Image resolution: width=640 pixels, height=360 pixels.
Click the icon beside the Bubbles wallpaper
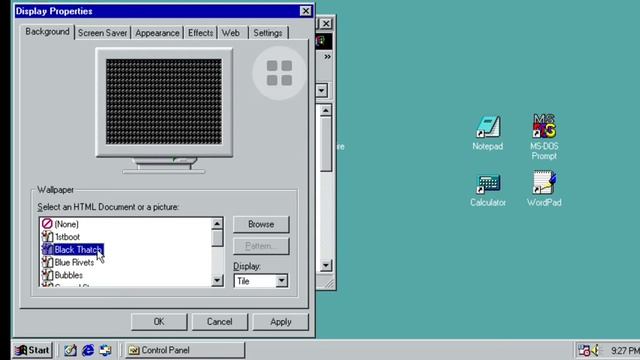[x=47, y=275]
